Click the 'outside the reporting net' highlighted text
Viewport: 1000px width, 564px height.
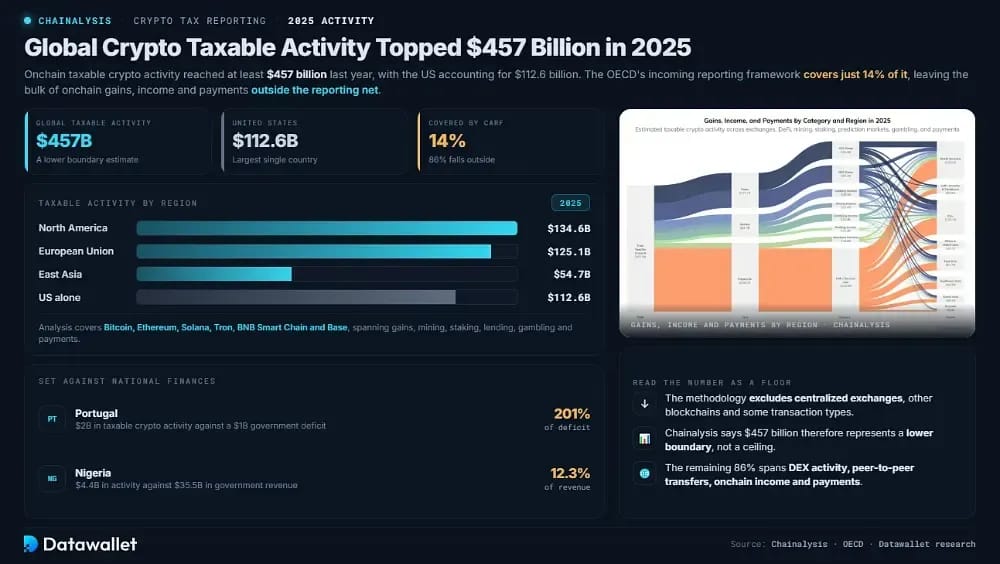(315, 90)
